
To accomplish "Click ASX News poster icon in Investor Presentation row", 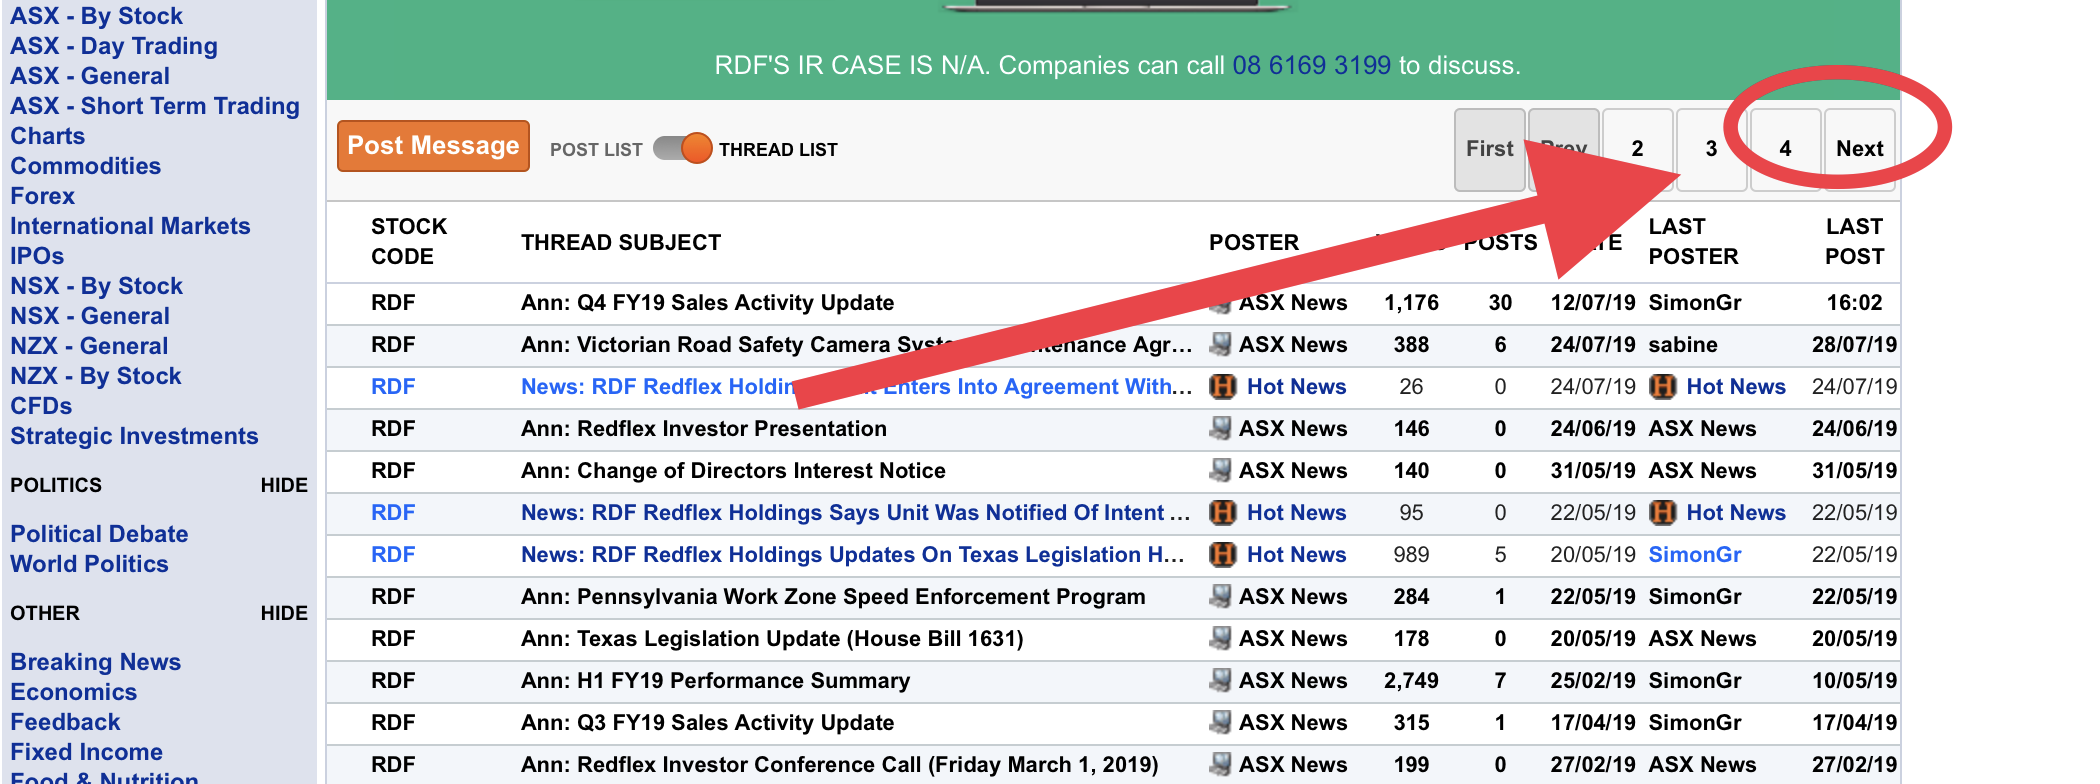I will click(1220, 429).
